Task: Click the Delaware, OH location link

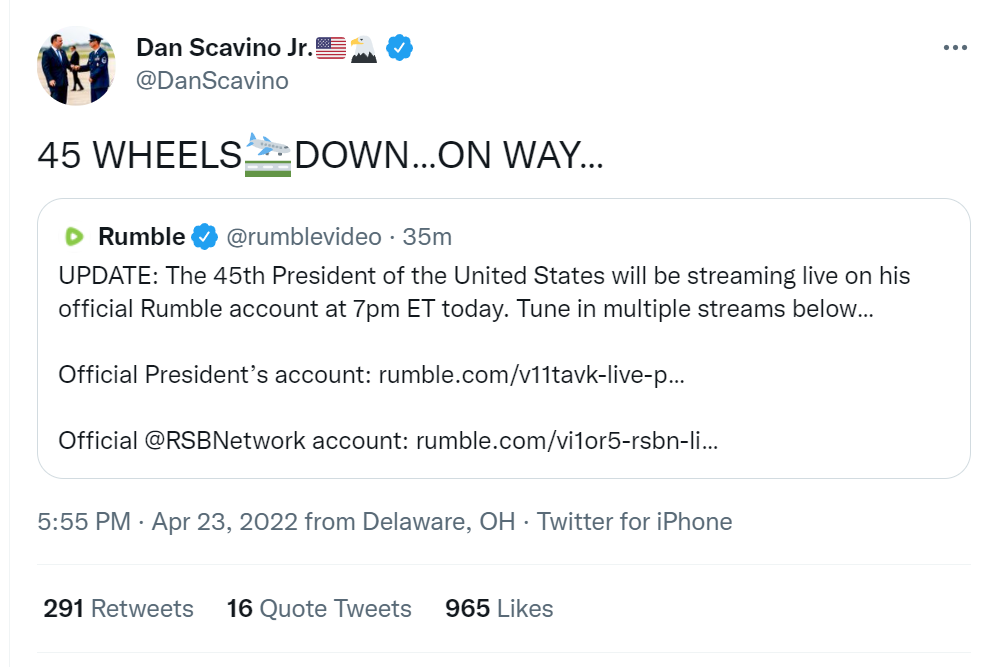Action: (438, 522)
